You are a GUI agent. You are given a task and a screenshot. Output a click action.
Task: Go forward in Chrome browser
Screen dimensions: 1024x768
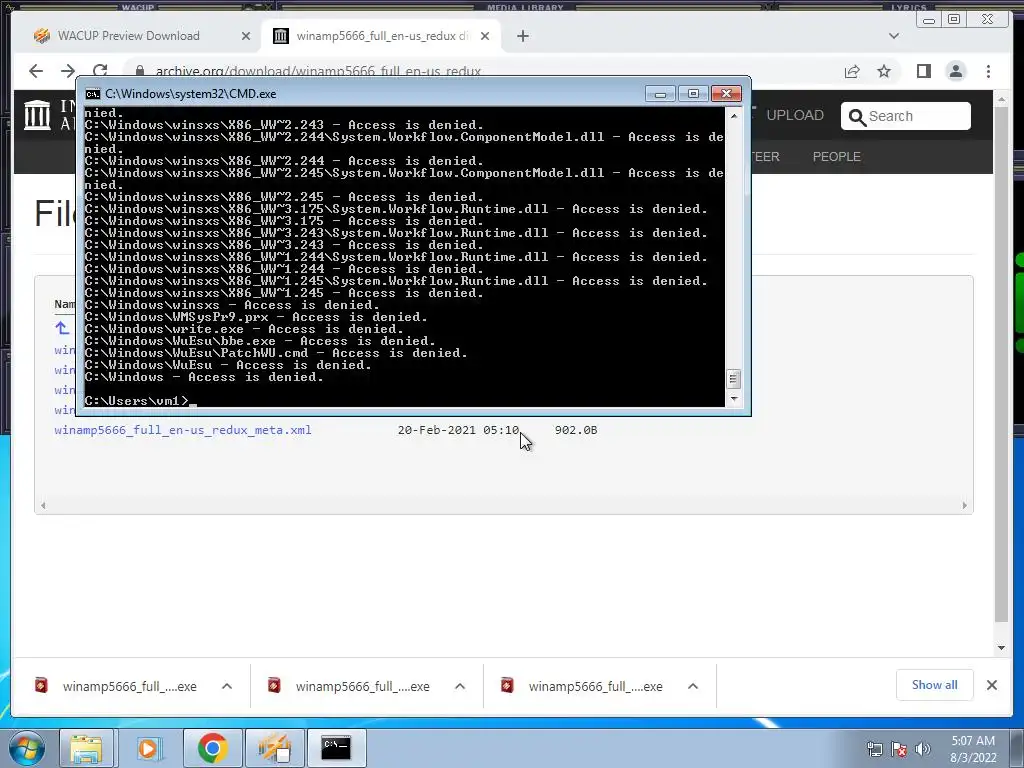[68, 71]
